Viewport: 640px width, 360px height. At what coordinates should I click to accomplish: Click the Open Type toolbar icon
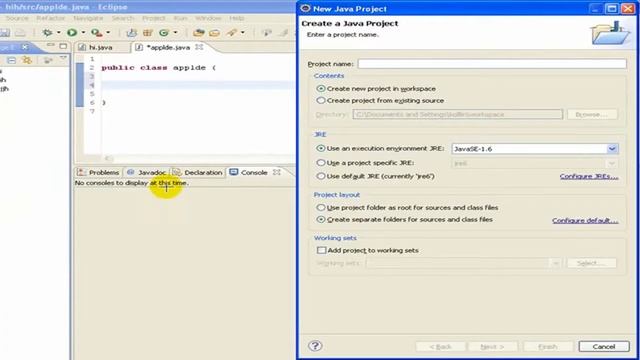199,33
